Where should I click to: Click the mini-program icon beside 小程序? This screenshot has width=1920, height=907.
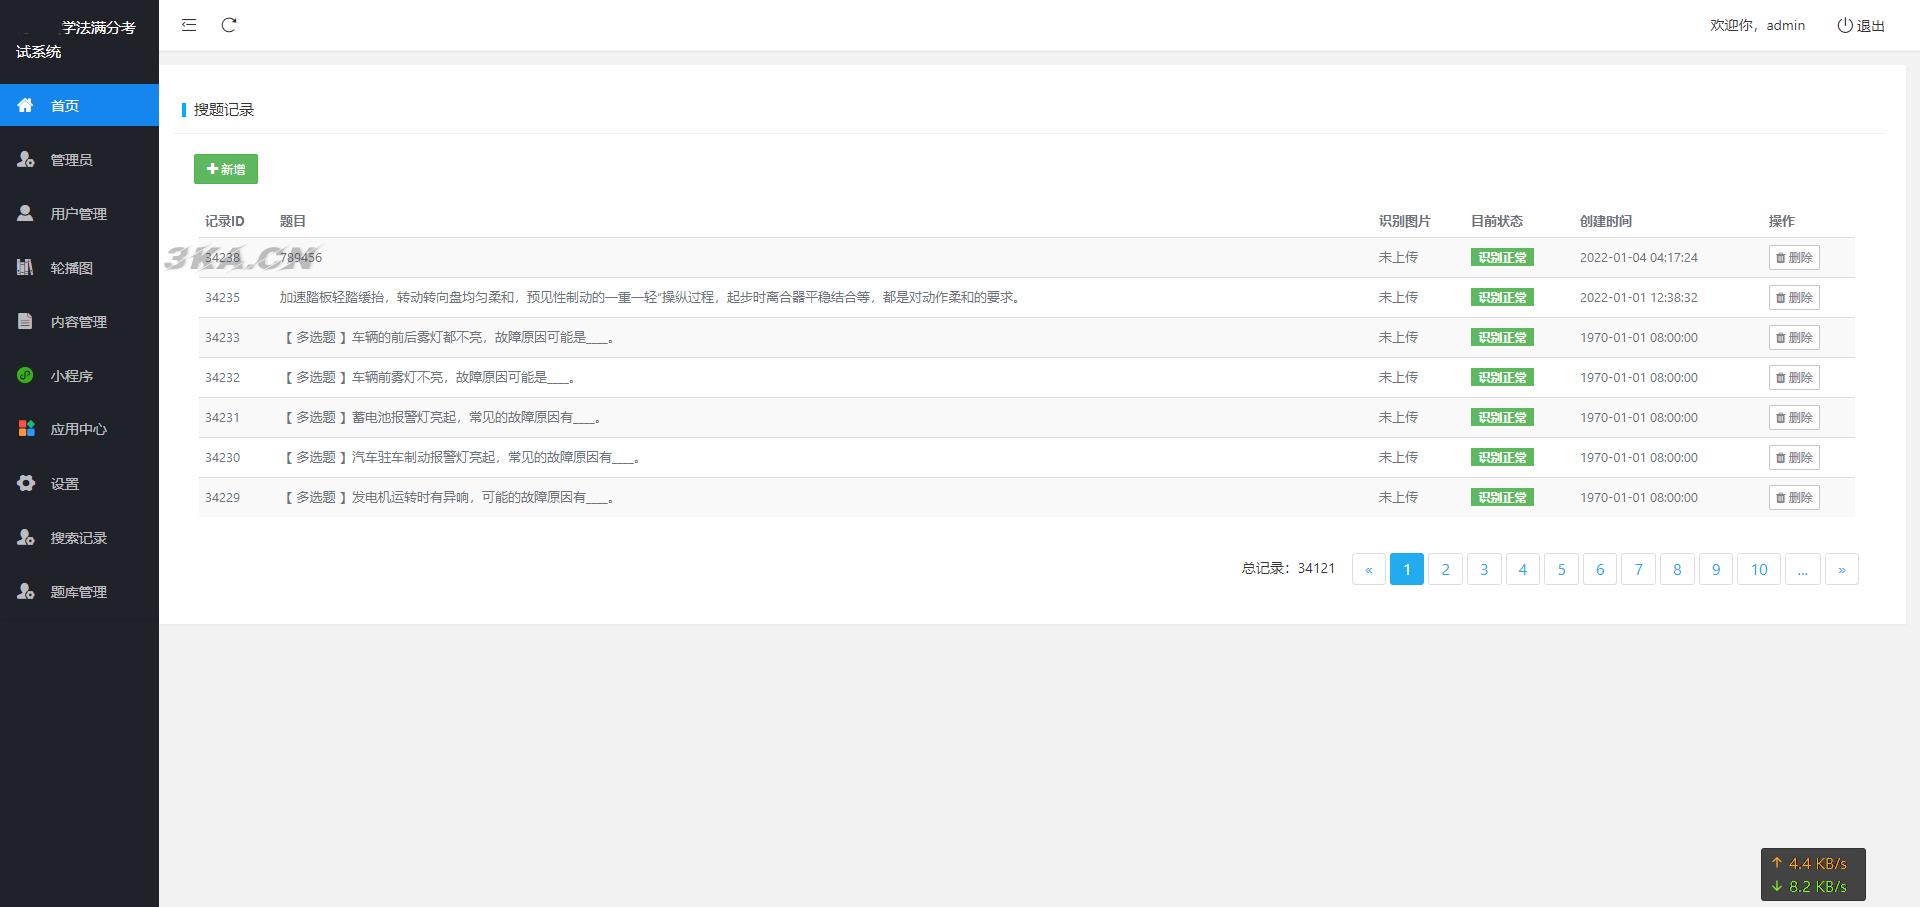26,375
